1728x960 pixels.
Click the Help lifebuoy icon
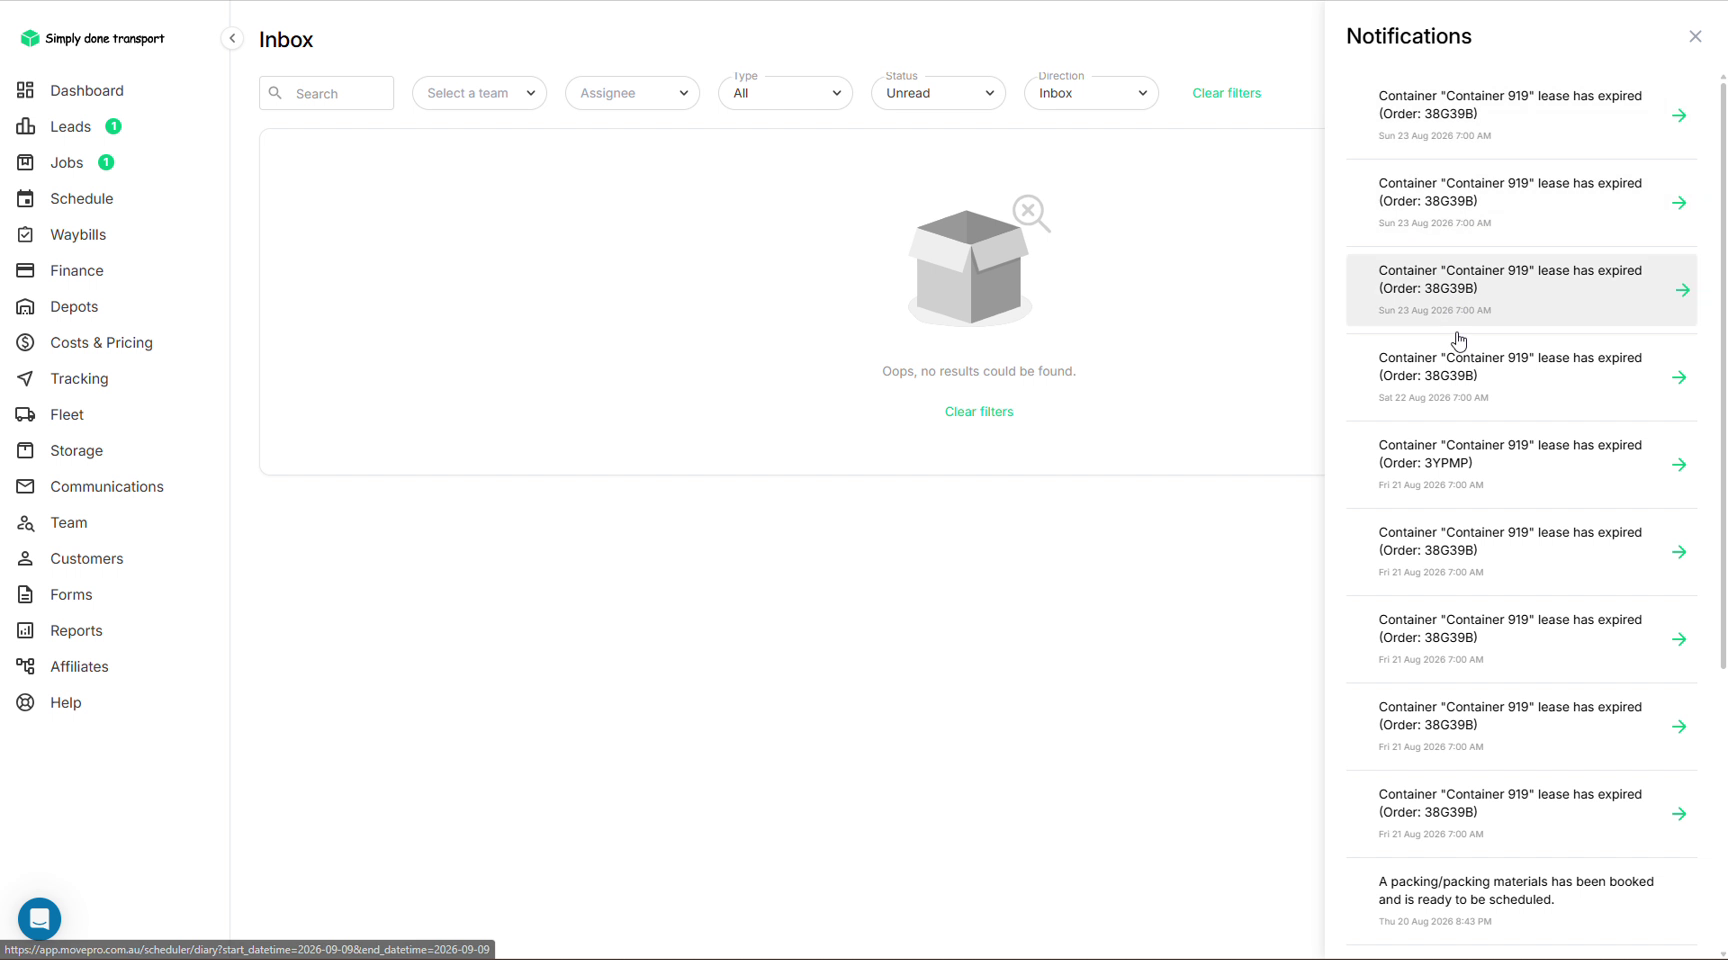(x=25, y=702)
